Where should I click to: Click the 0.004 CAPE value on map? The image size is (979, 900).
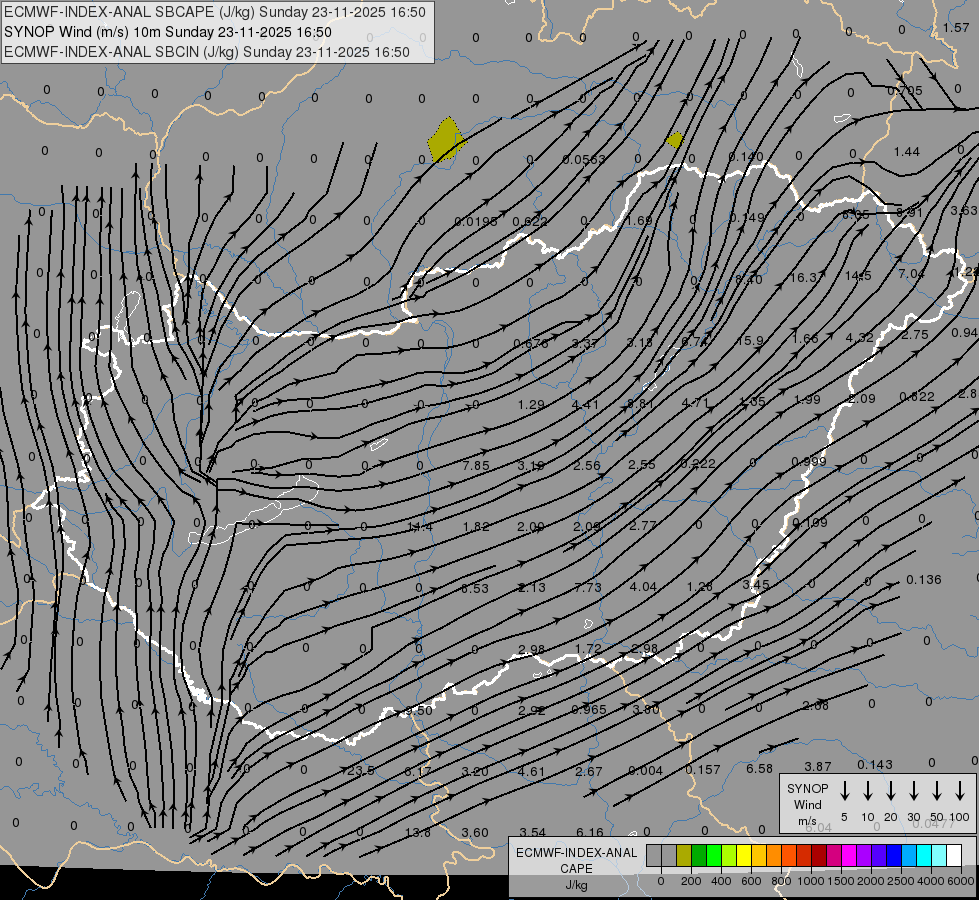click(x=646, y=770)
